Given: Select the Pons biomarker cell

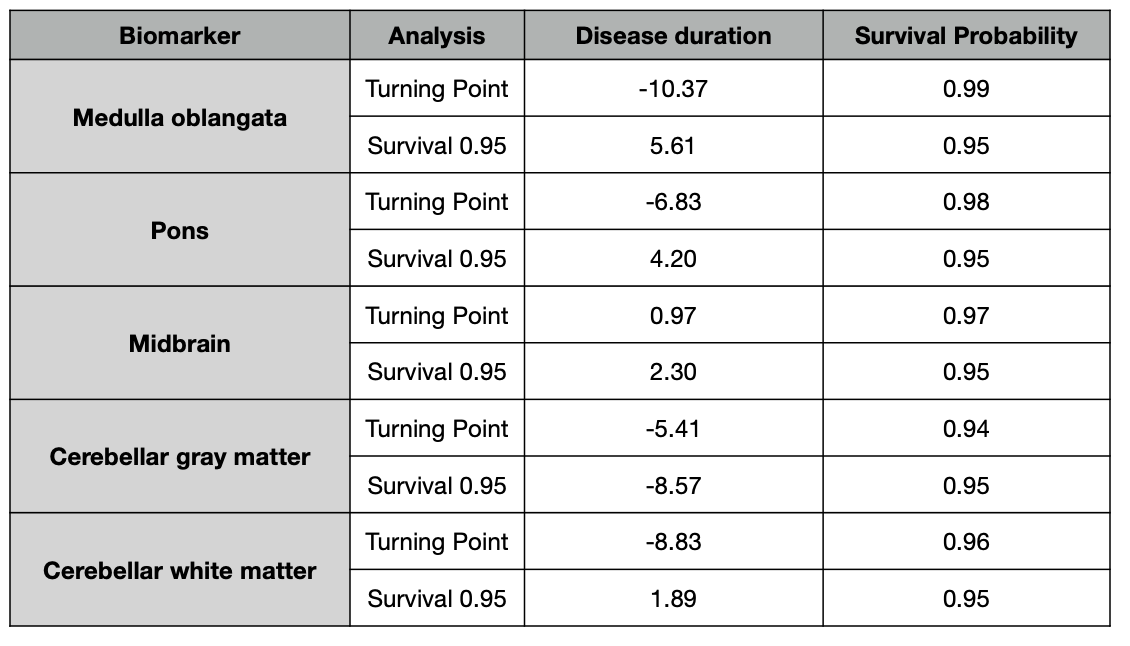Looking at the screenshot, I should click(x=180, y=230).
